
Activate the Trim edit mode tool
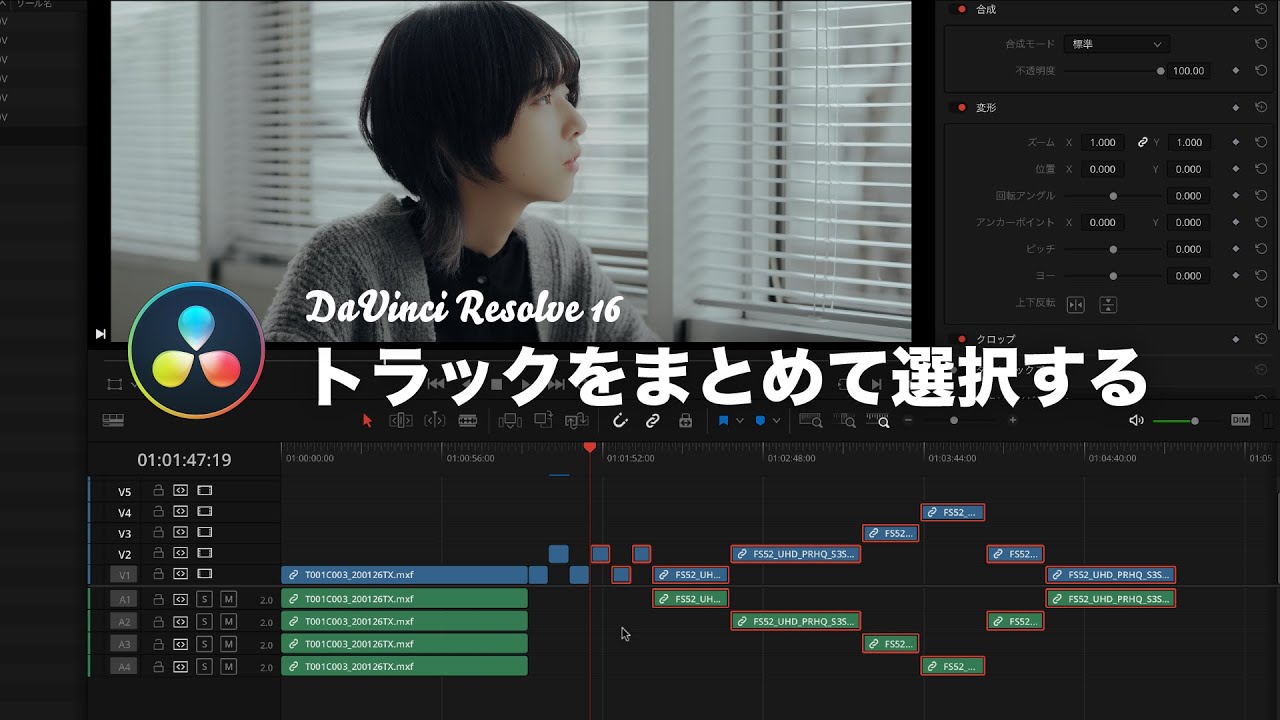[x=401, y=421]
